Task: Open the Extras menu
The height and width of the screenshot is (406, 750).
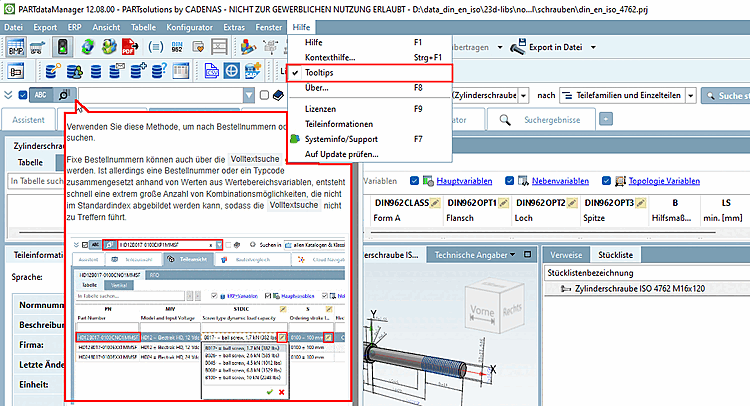Action: point(234,27)
